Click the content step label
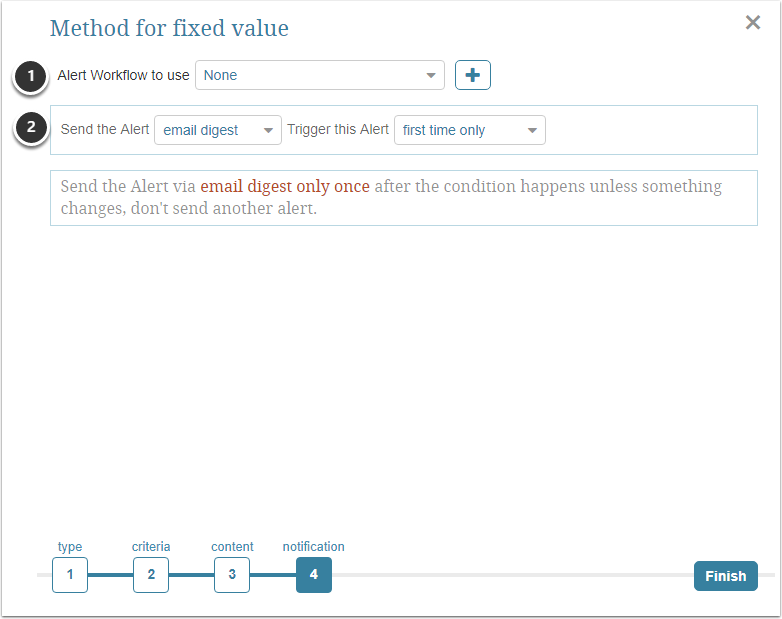The height and width of the screenshot is (619, 782). 232,547
